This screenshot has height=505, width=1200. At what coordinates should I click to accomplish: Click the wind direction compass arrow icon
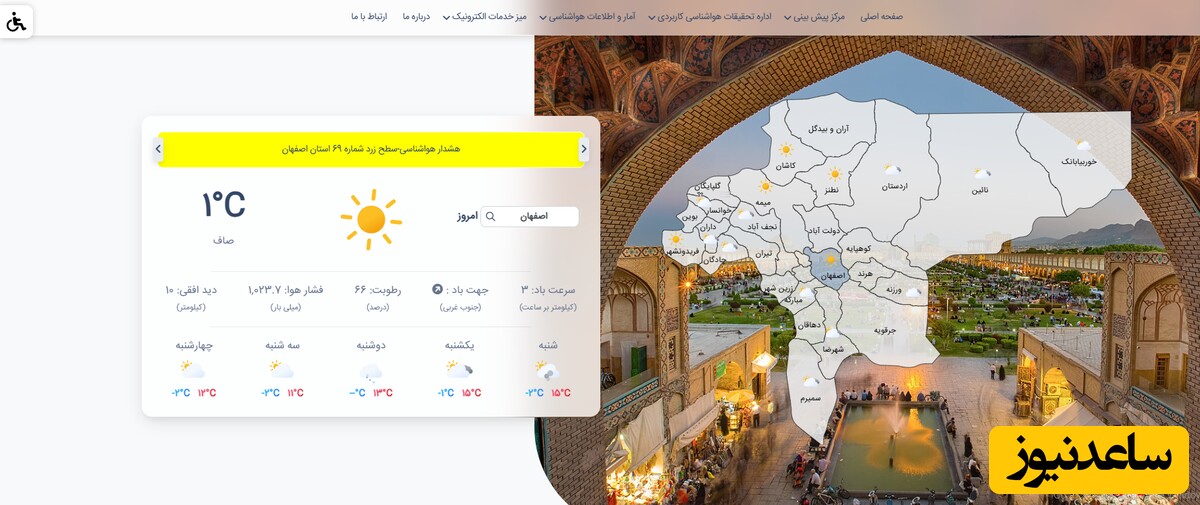437,289
